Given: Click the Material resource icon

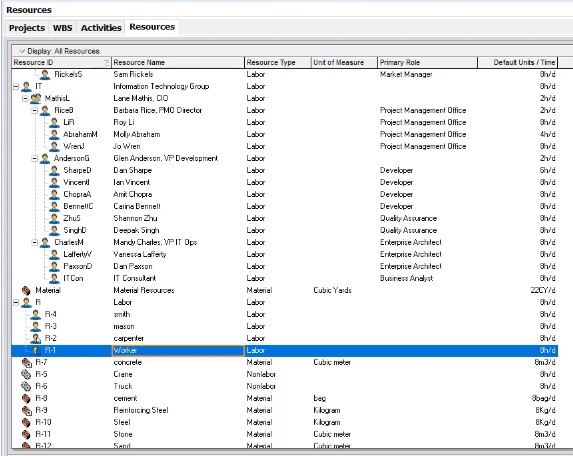Looking at the screenshot, I should (26, 290).
